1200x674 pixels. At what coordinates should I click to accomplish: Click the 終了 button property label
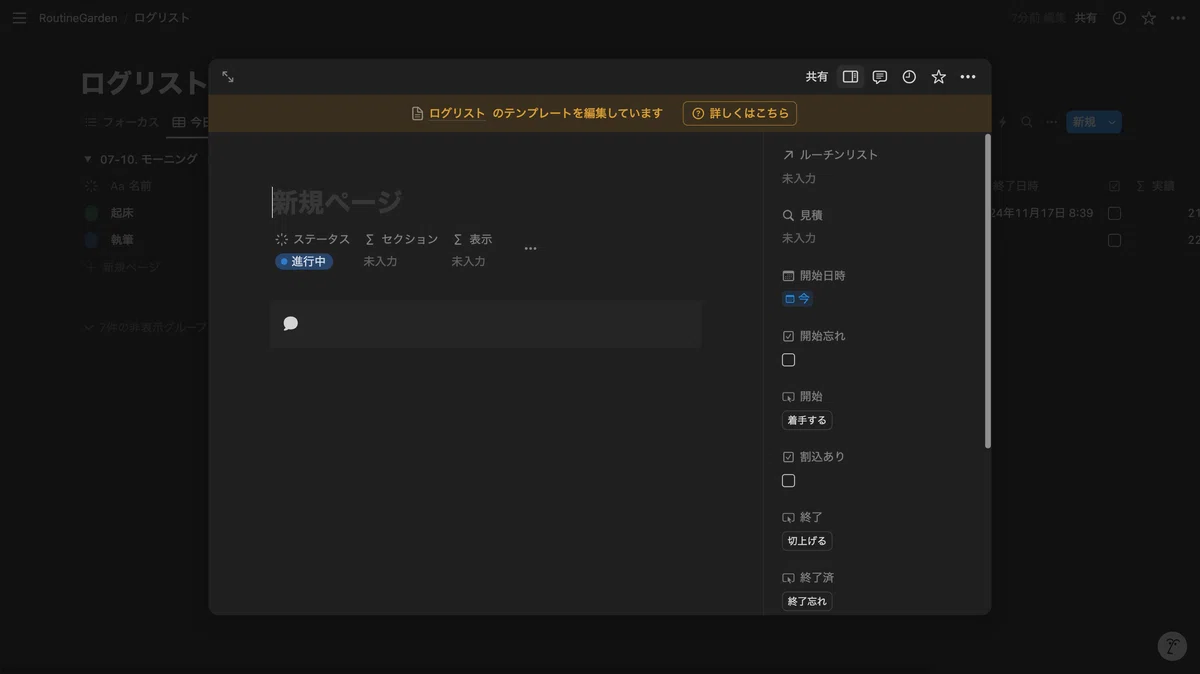(803, 518)
